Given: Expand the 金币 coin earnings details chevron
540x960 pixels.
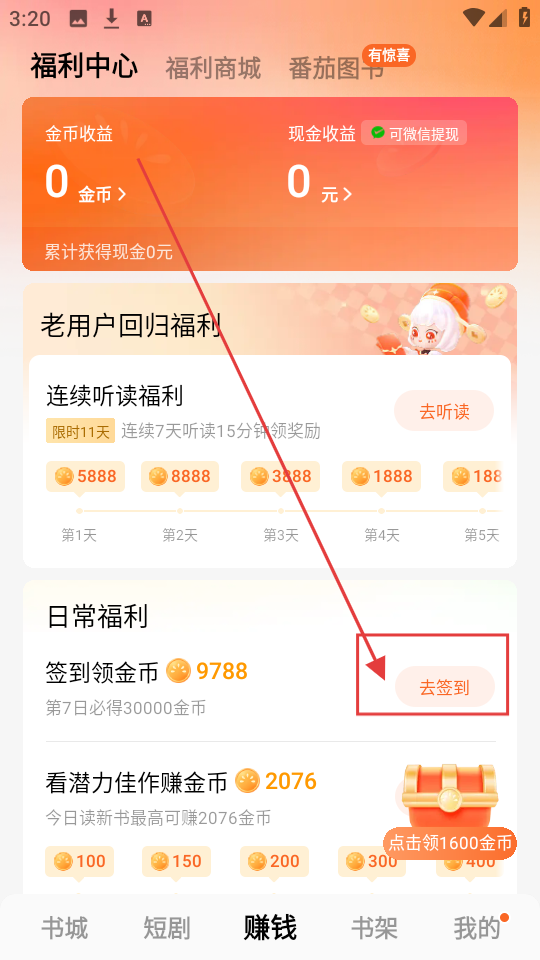Looking at the screenshot, I should click(121, 195).
